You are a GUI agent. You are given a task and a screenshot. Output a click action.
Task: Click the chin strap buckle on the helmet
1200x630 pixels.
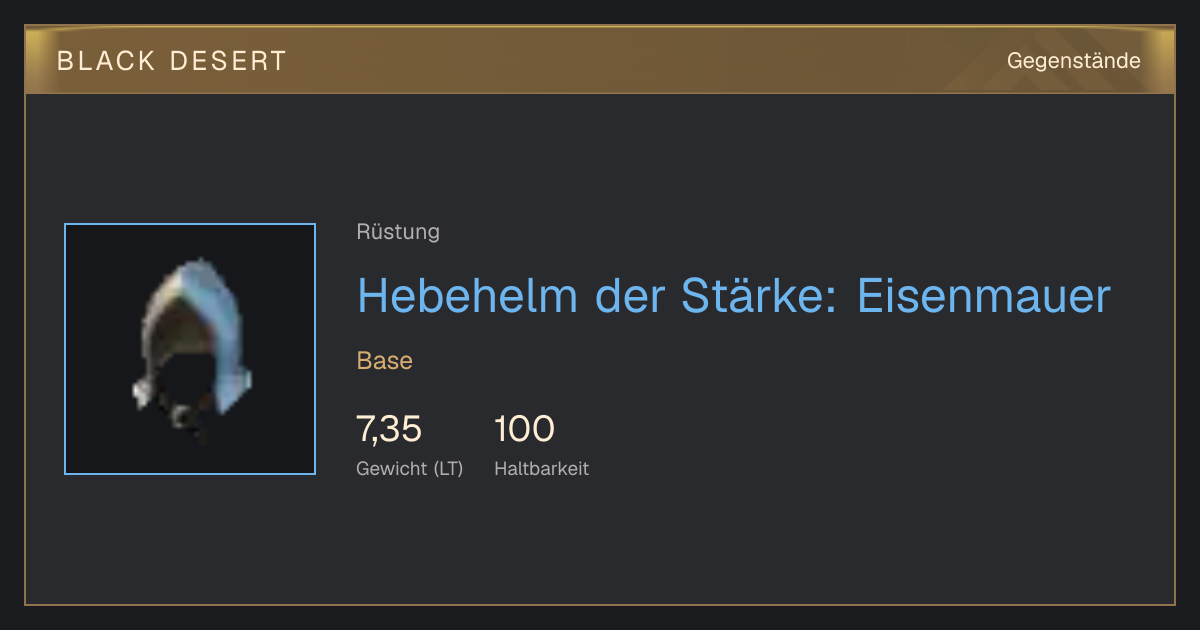click(184, 417)
